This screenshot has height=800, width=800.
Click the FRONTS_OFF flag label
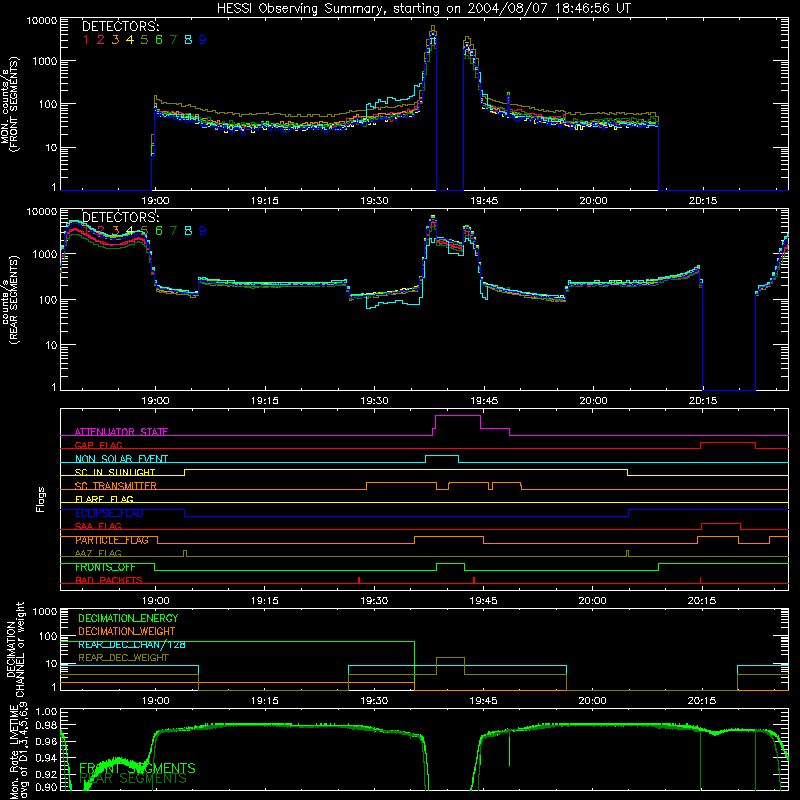coord(105,567)
